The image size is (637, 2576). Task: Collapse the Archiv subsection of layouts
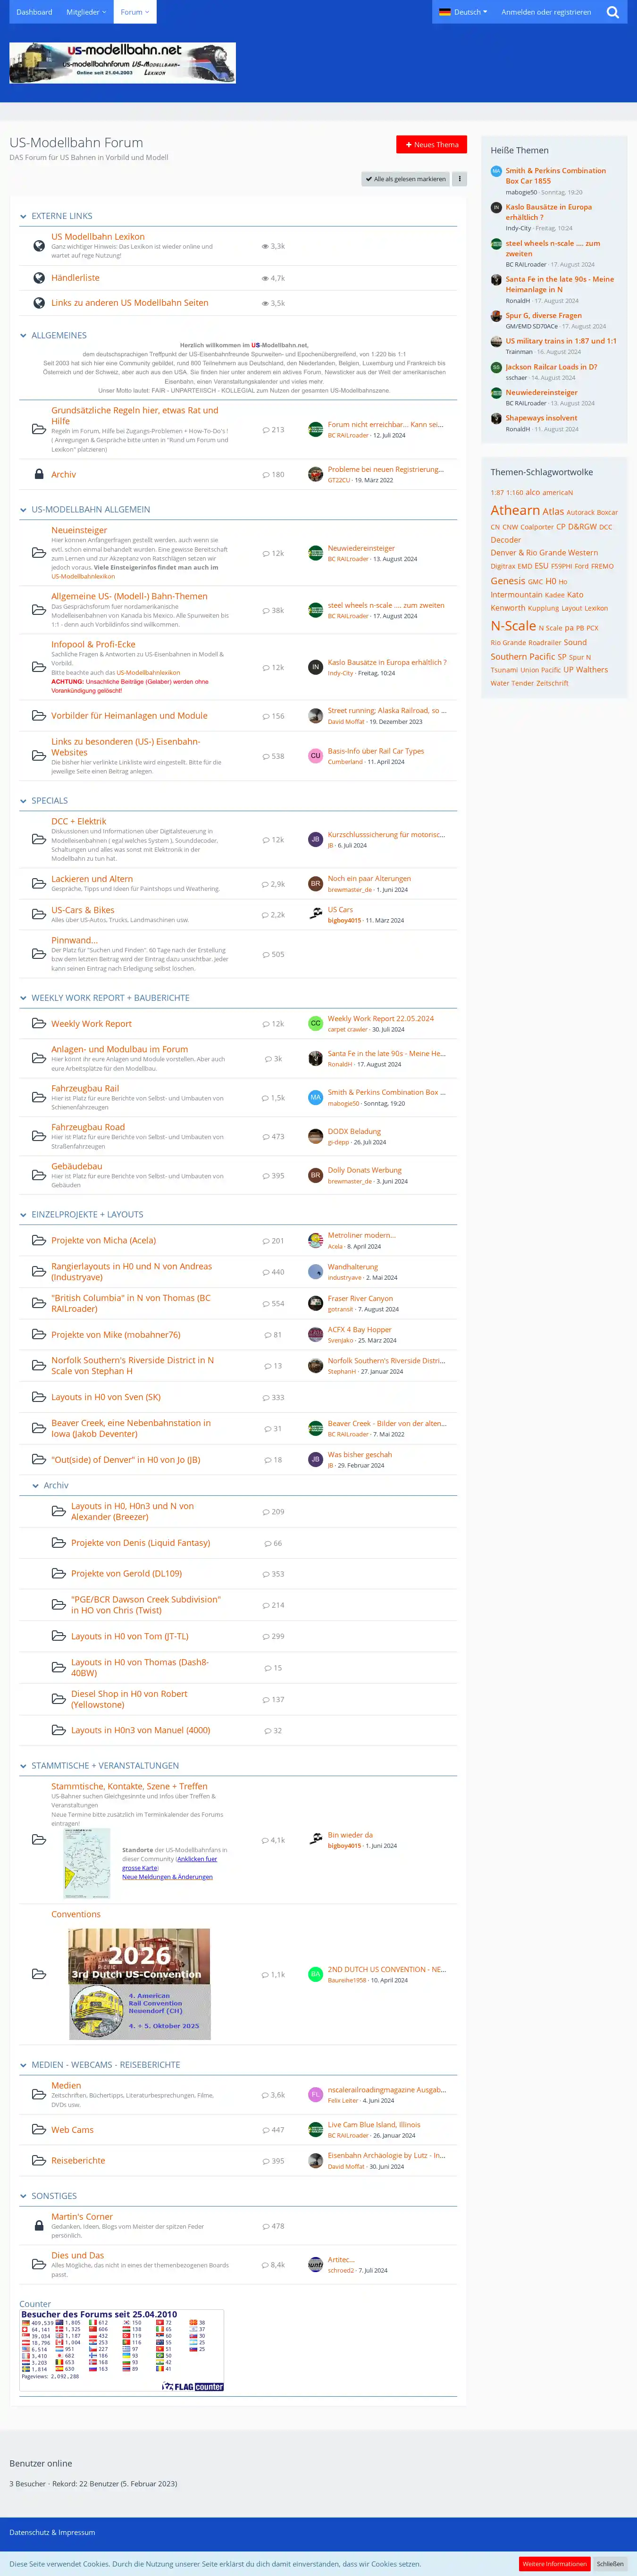click(36, 1485)
